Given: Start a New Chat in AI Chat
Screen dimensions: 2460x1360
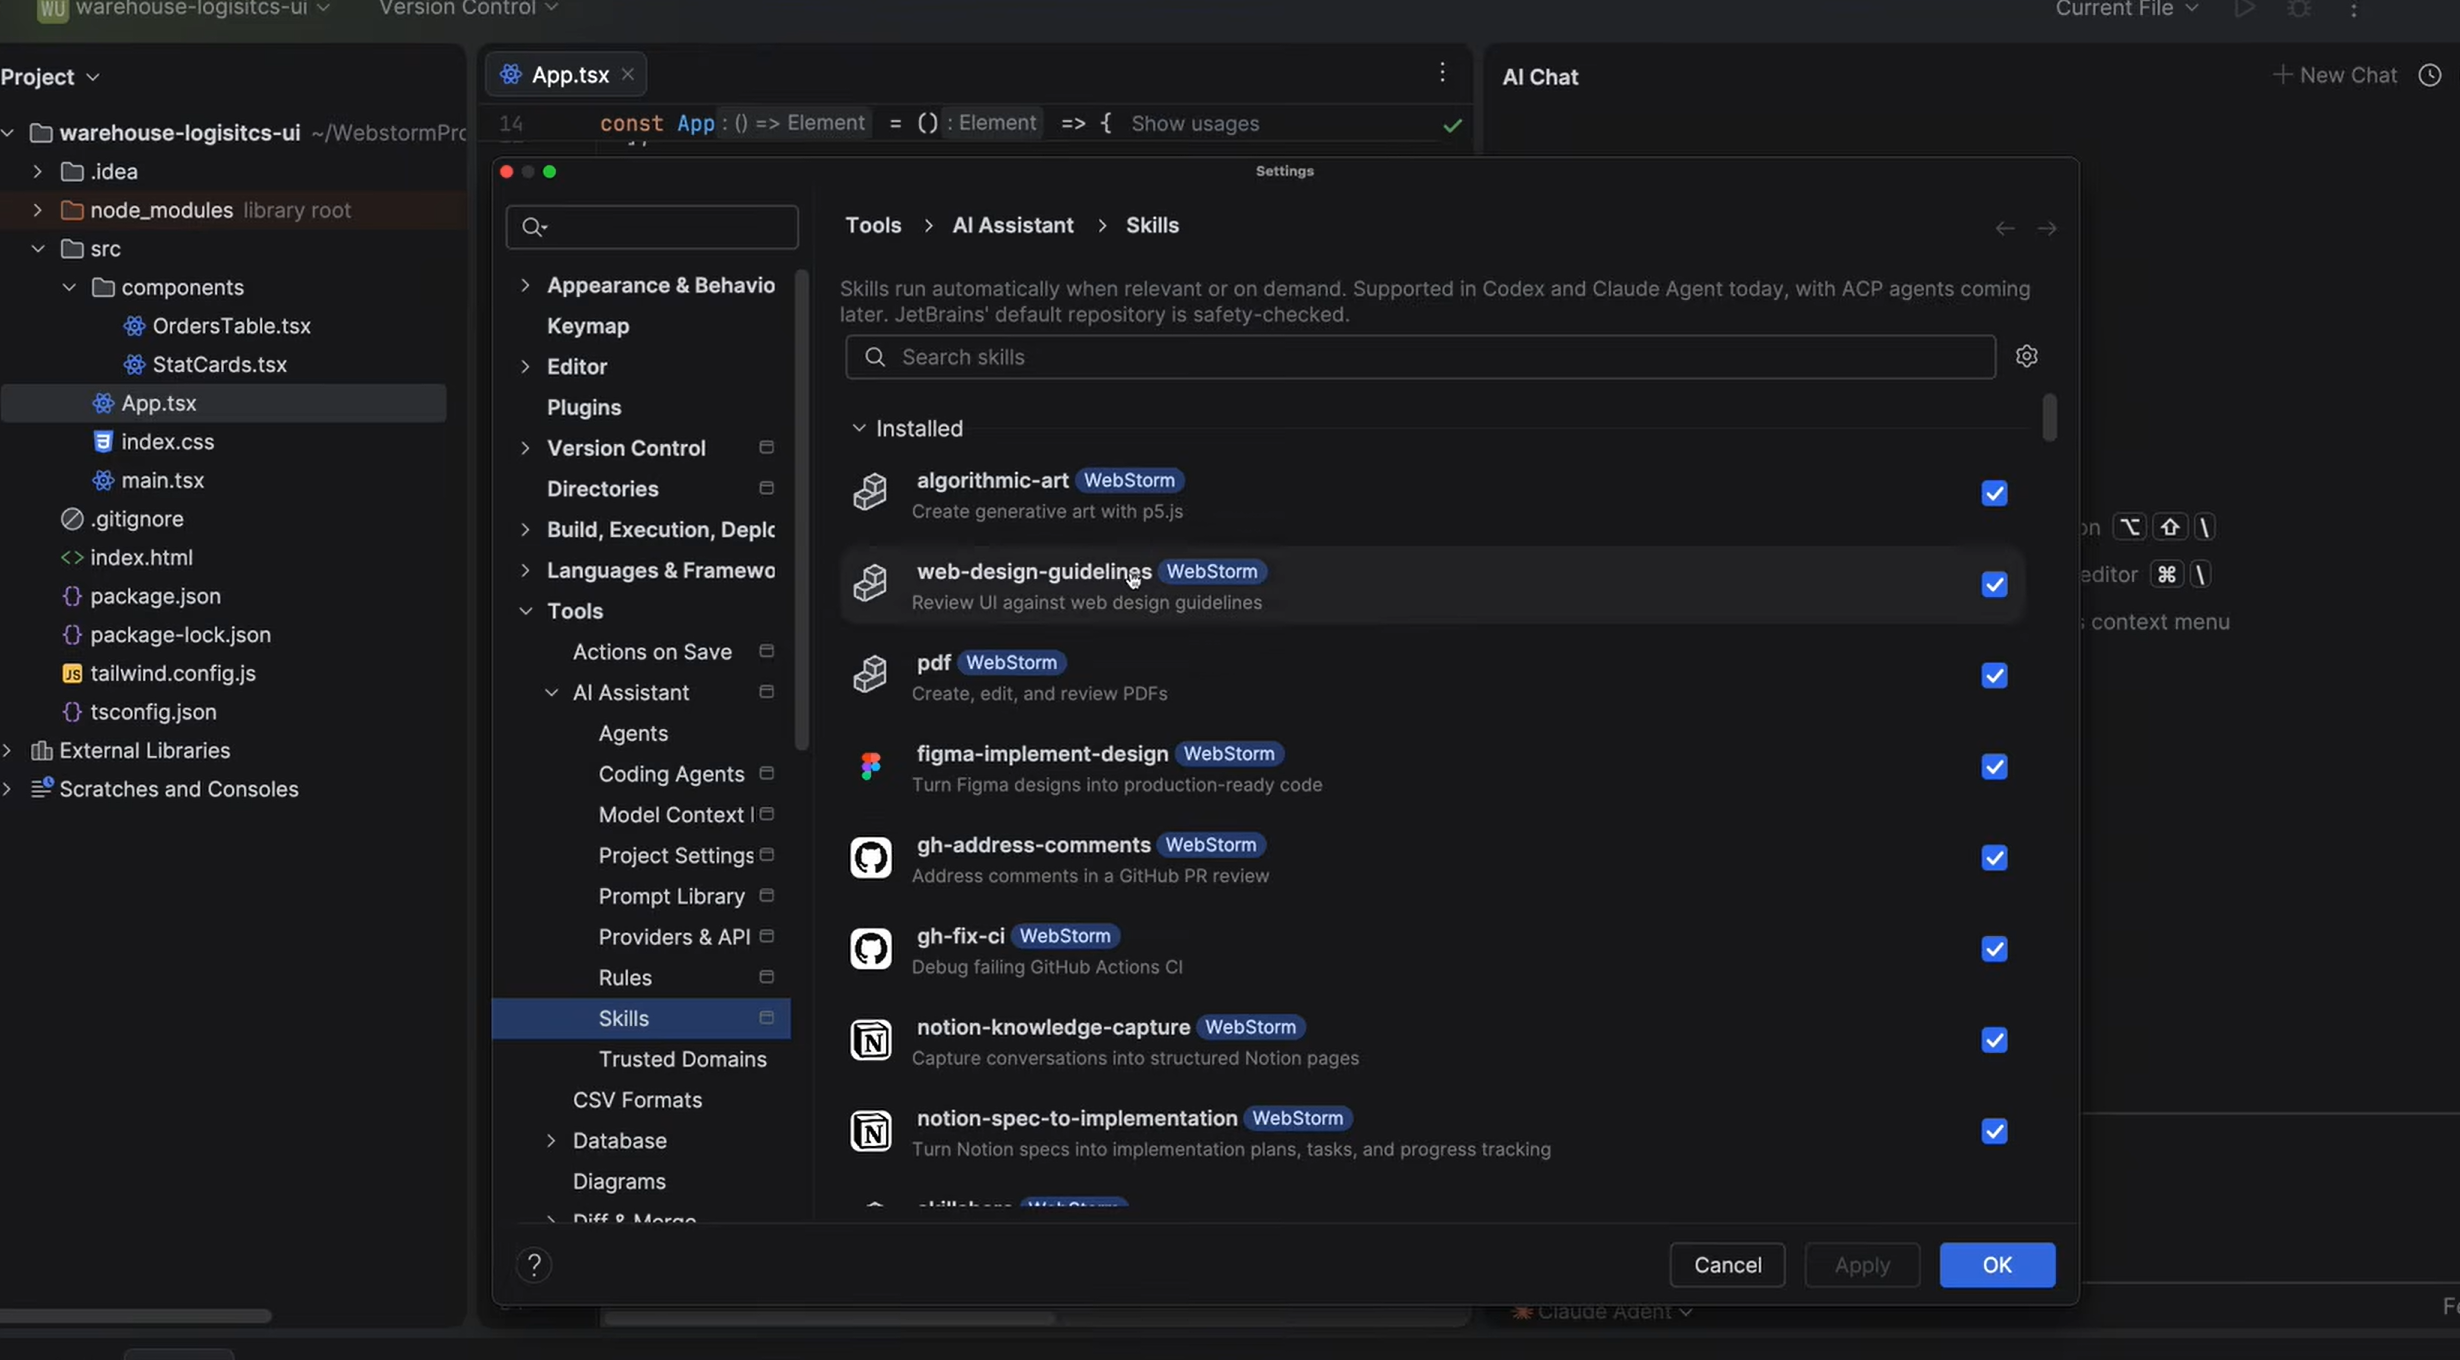Looking at the screenshot, I should 2334,75.
